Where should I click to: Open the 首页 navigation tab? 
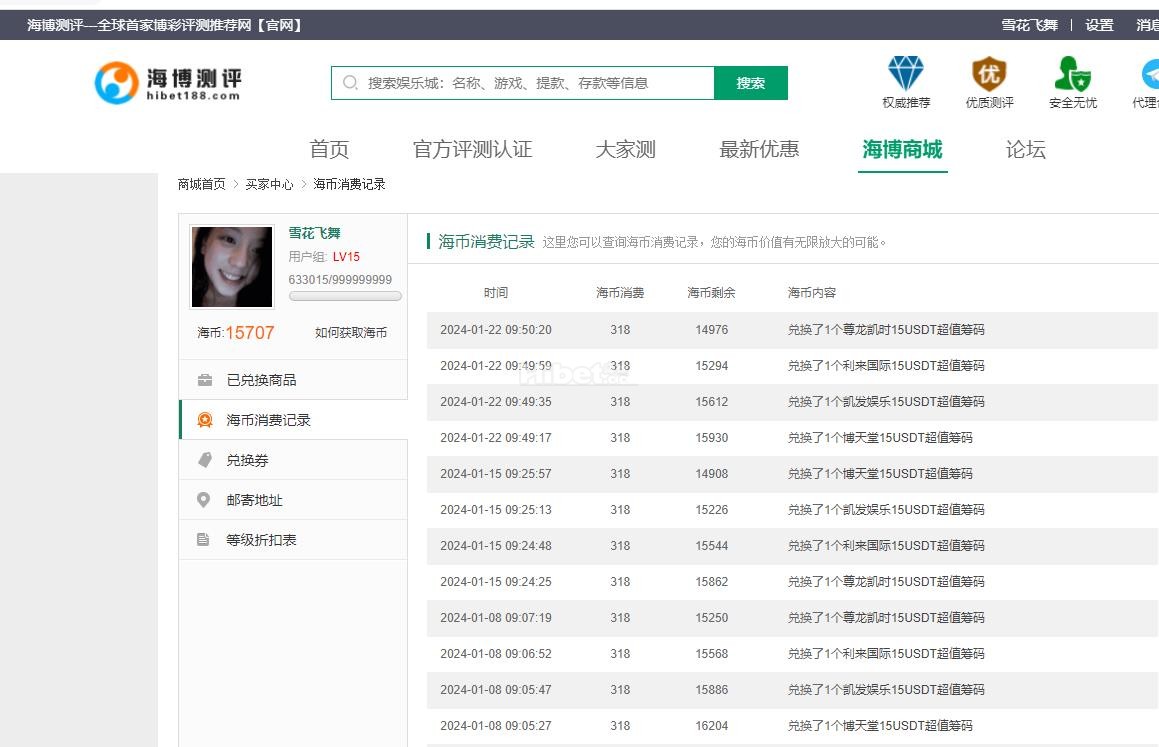click(329, 150)
